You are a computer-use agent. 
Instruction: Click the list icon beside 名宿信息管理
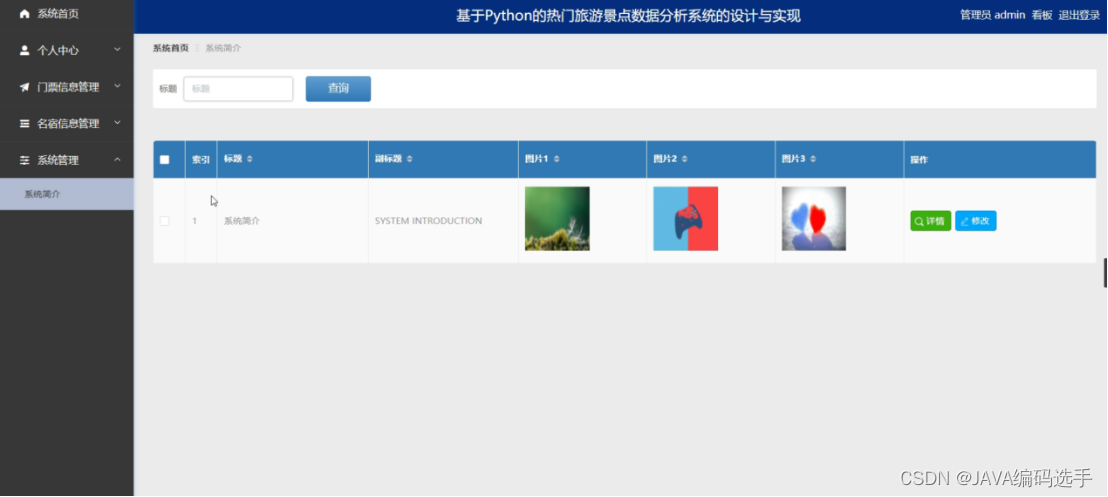[x=25, y=123]
